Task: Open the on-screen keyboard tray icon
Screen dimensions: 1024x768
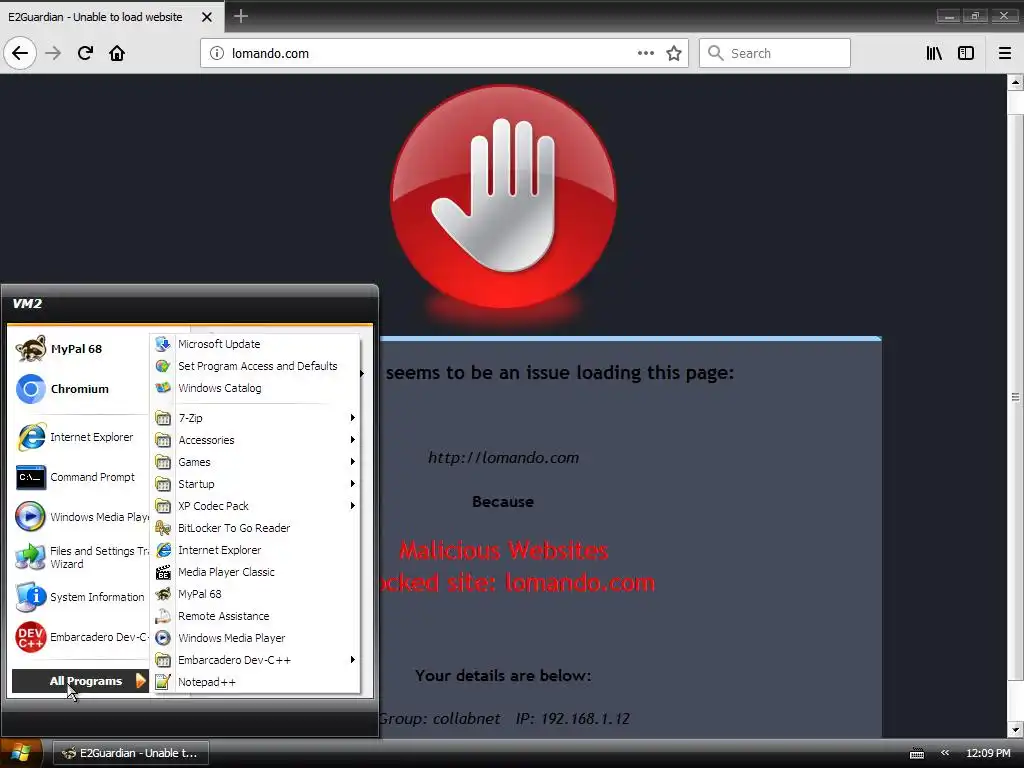Action: click(917, 754)
